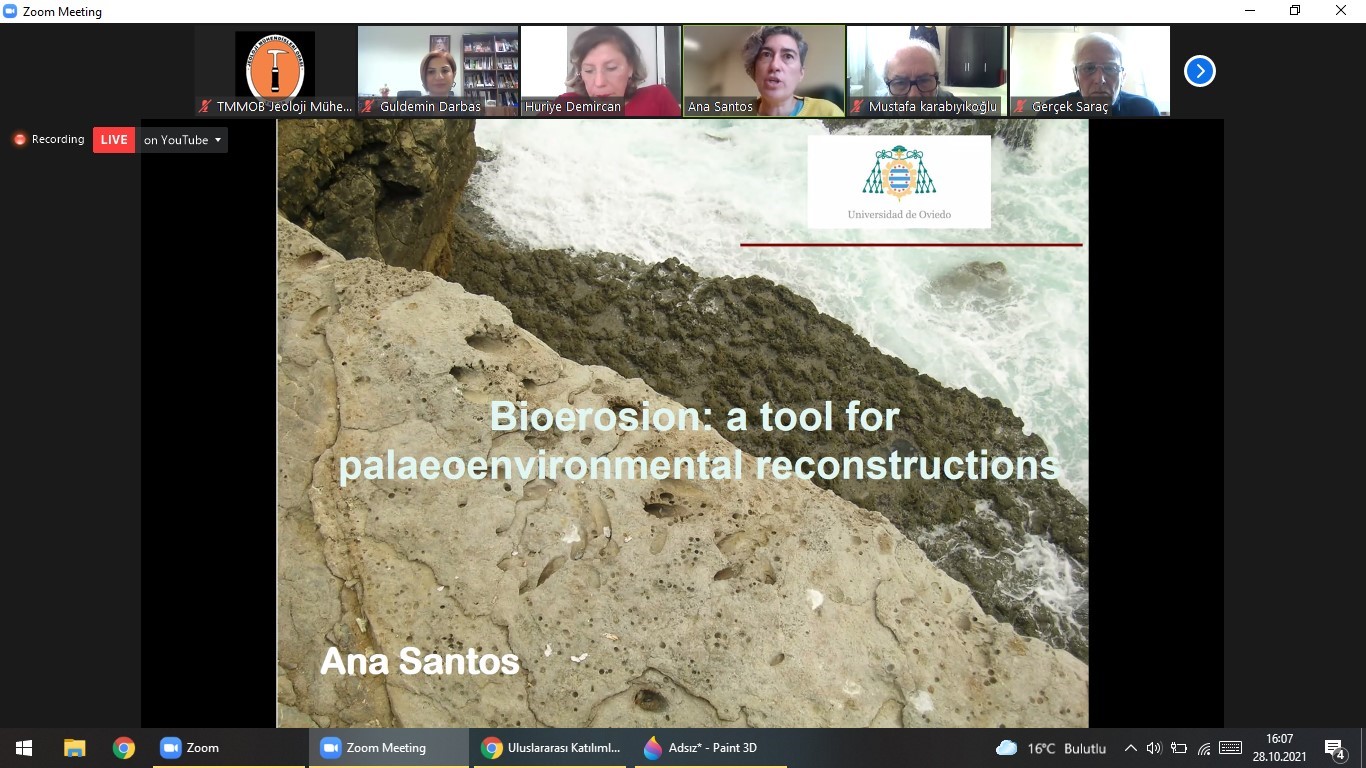The image size is (1366, 768).
Task: Select Guldemin Darbas video thumbnail
Action: click(438, 70)
